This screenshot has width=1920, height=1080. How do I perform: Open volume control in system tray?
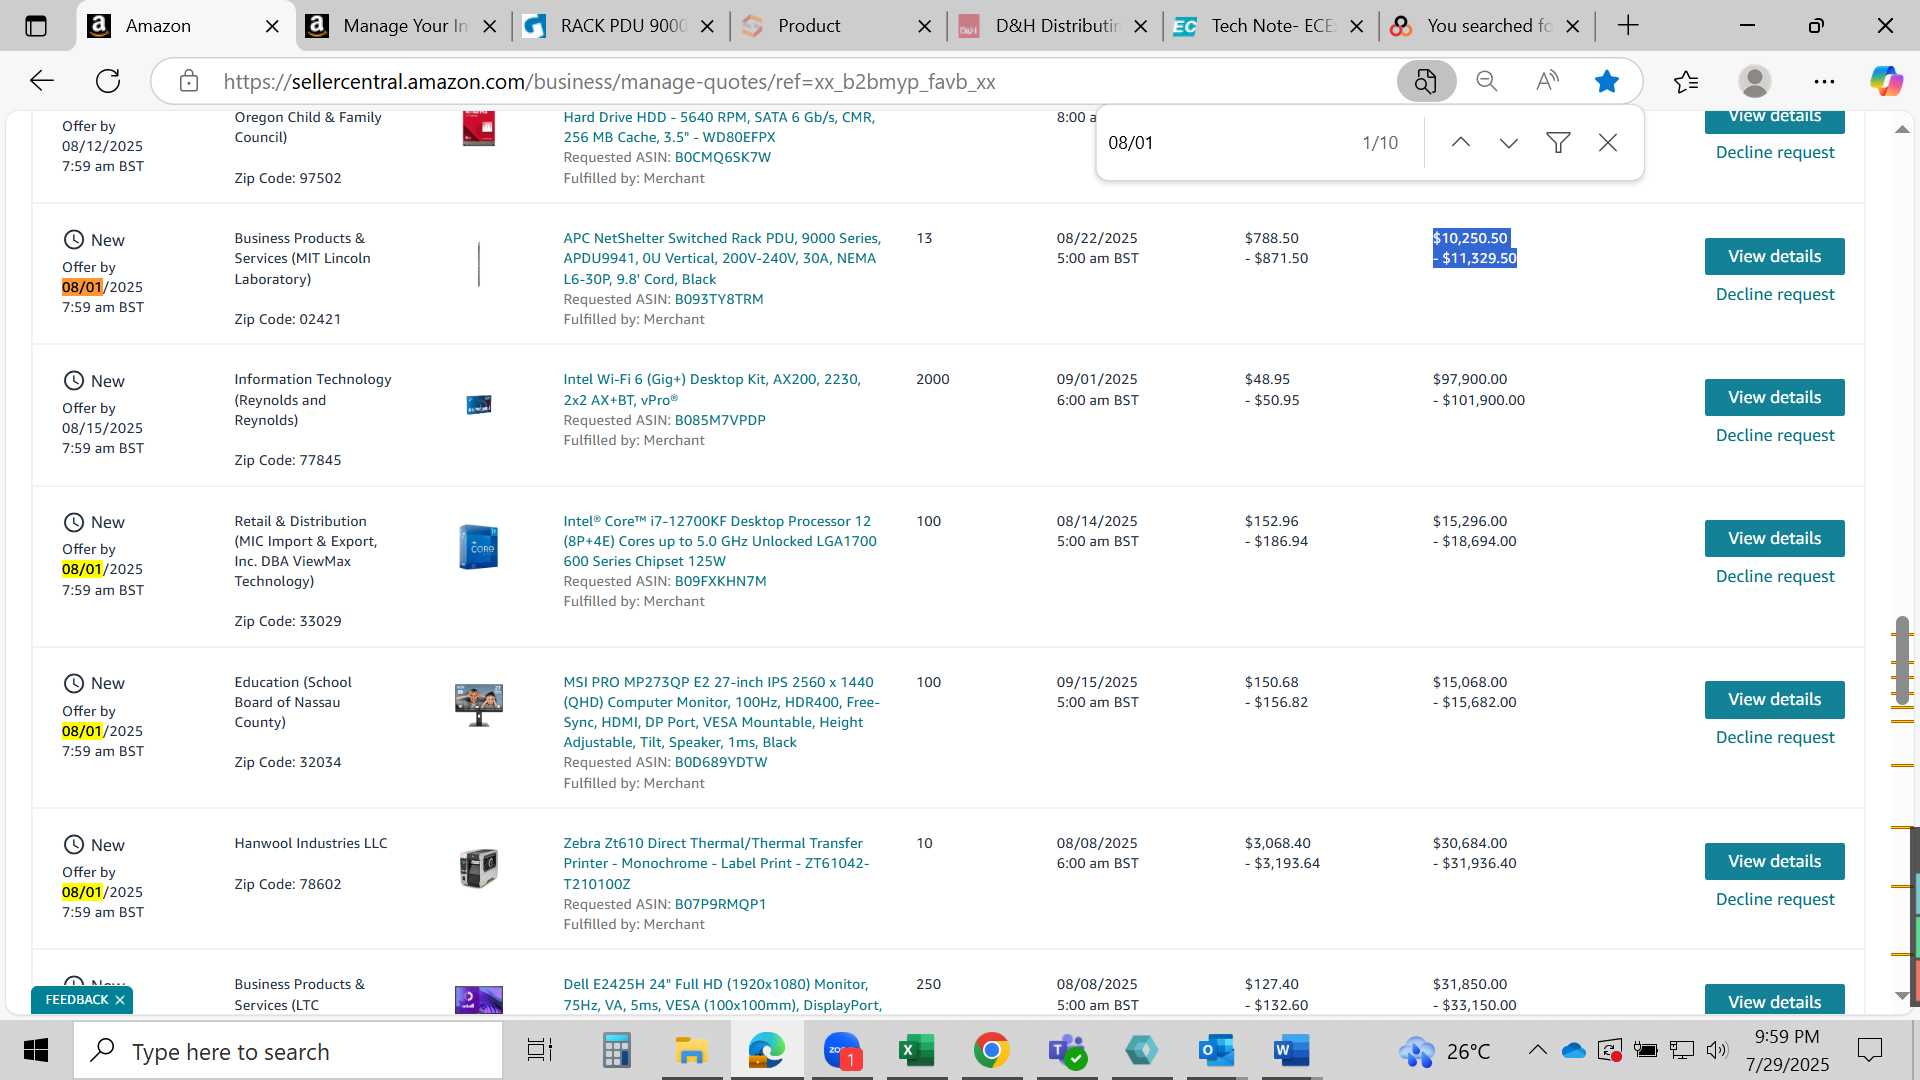[x=1717, y=1050]
